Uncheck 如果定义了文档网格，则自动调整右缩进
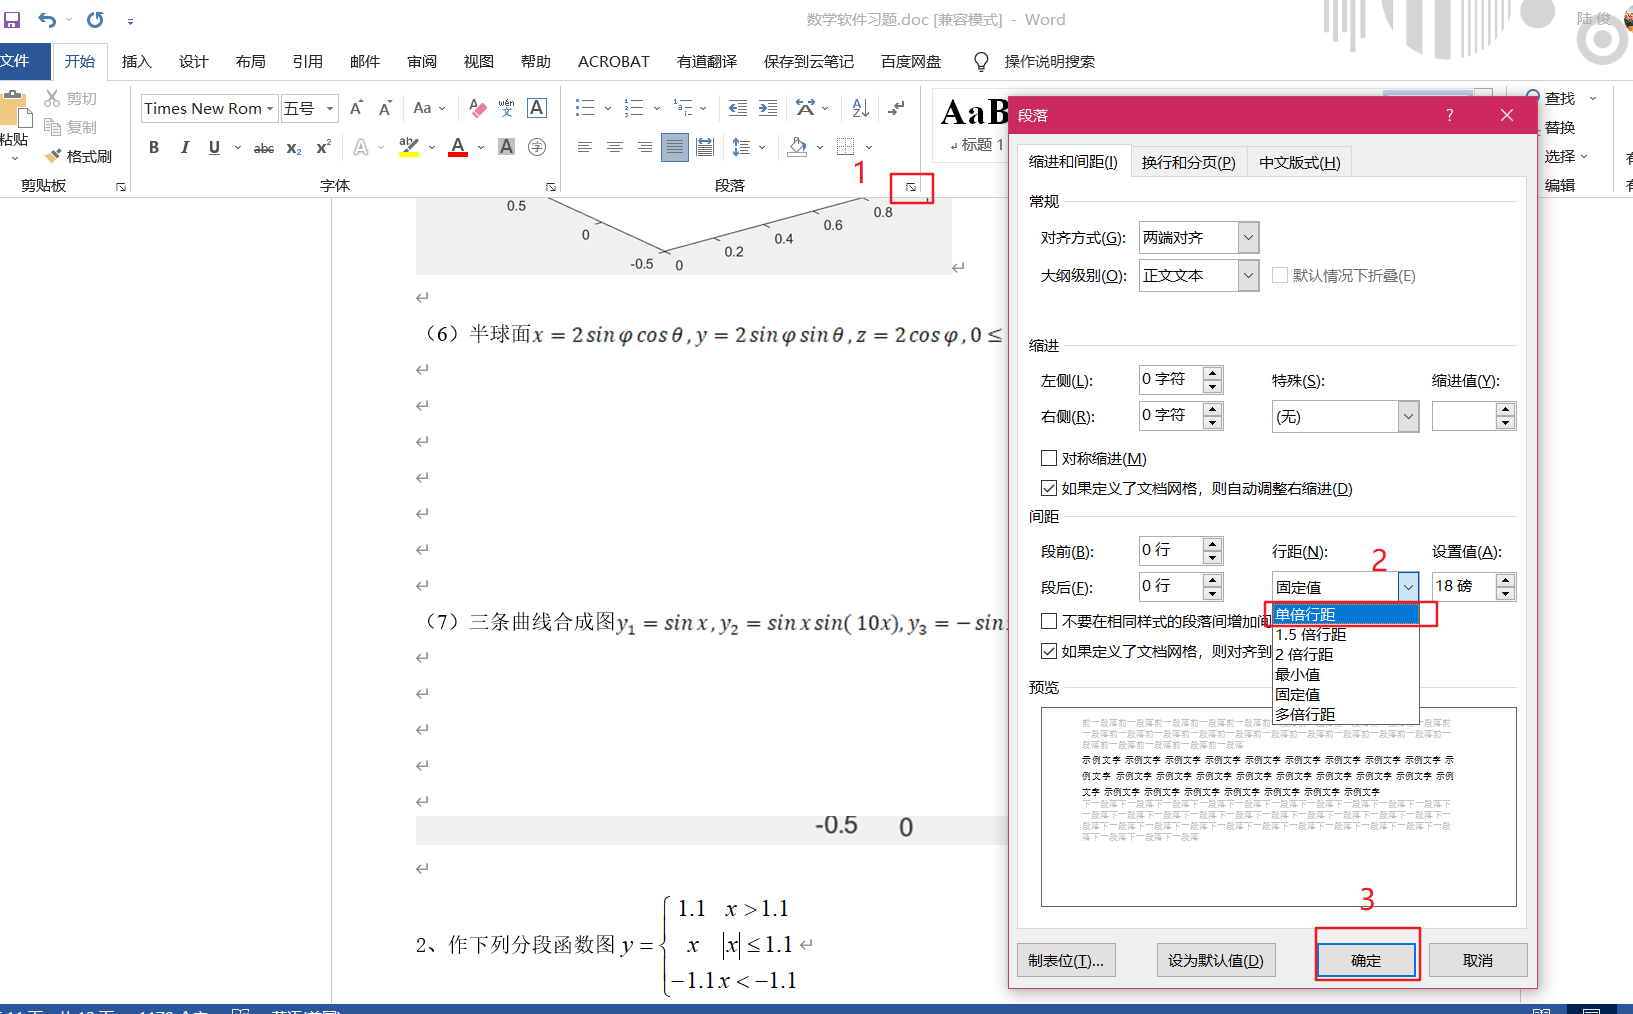Screen dimensions: 1633x1014 (1049, 488)
